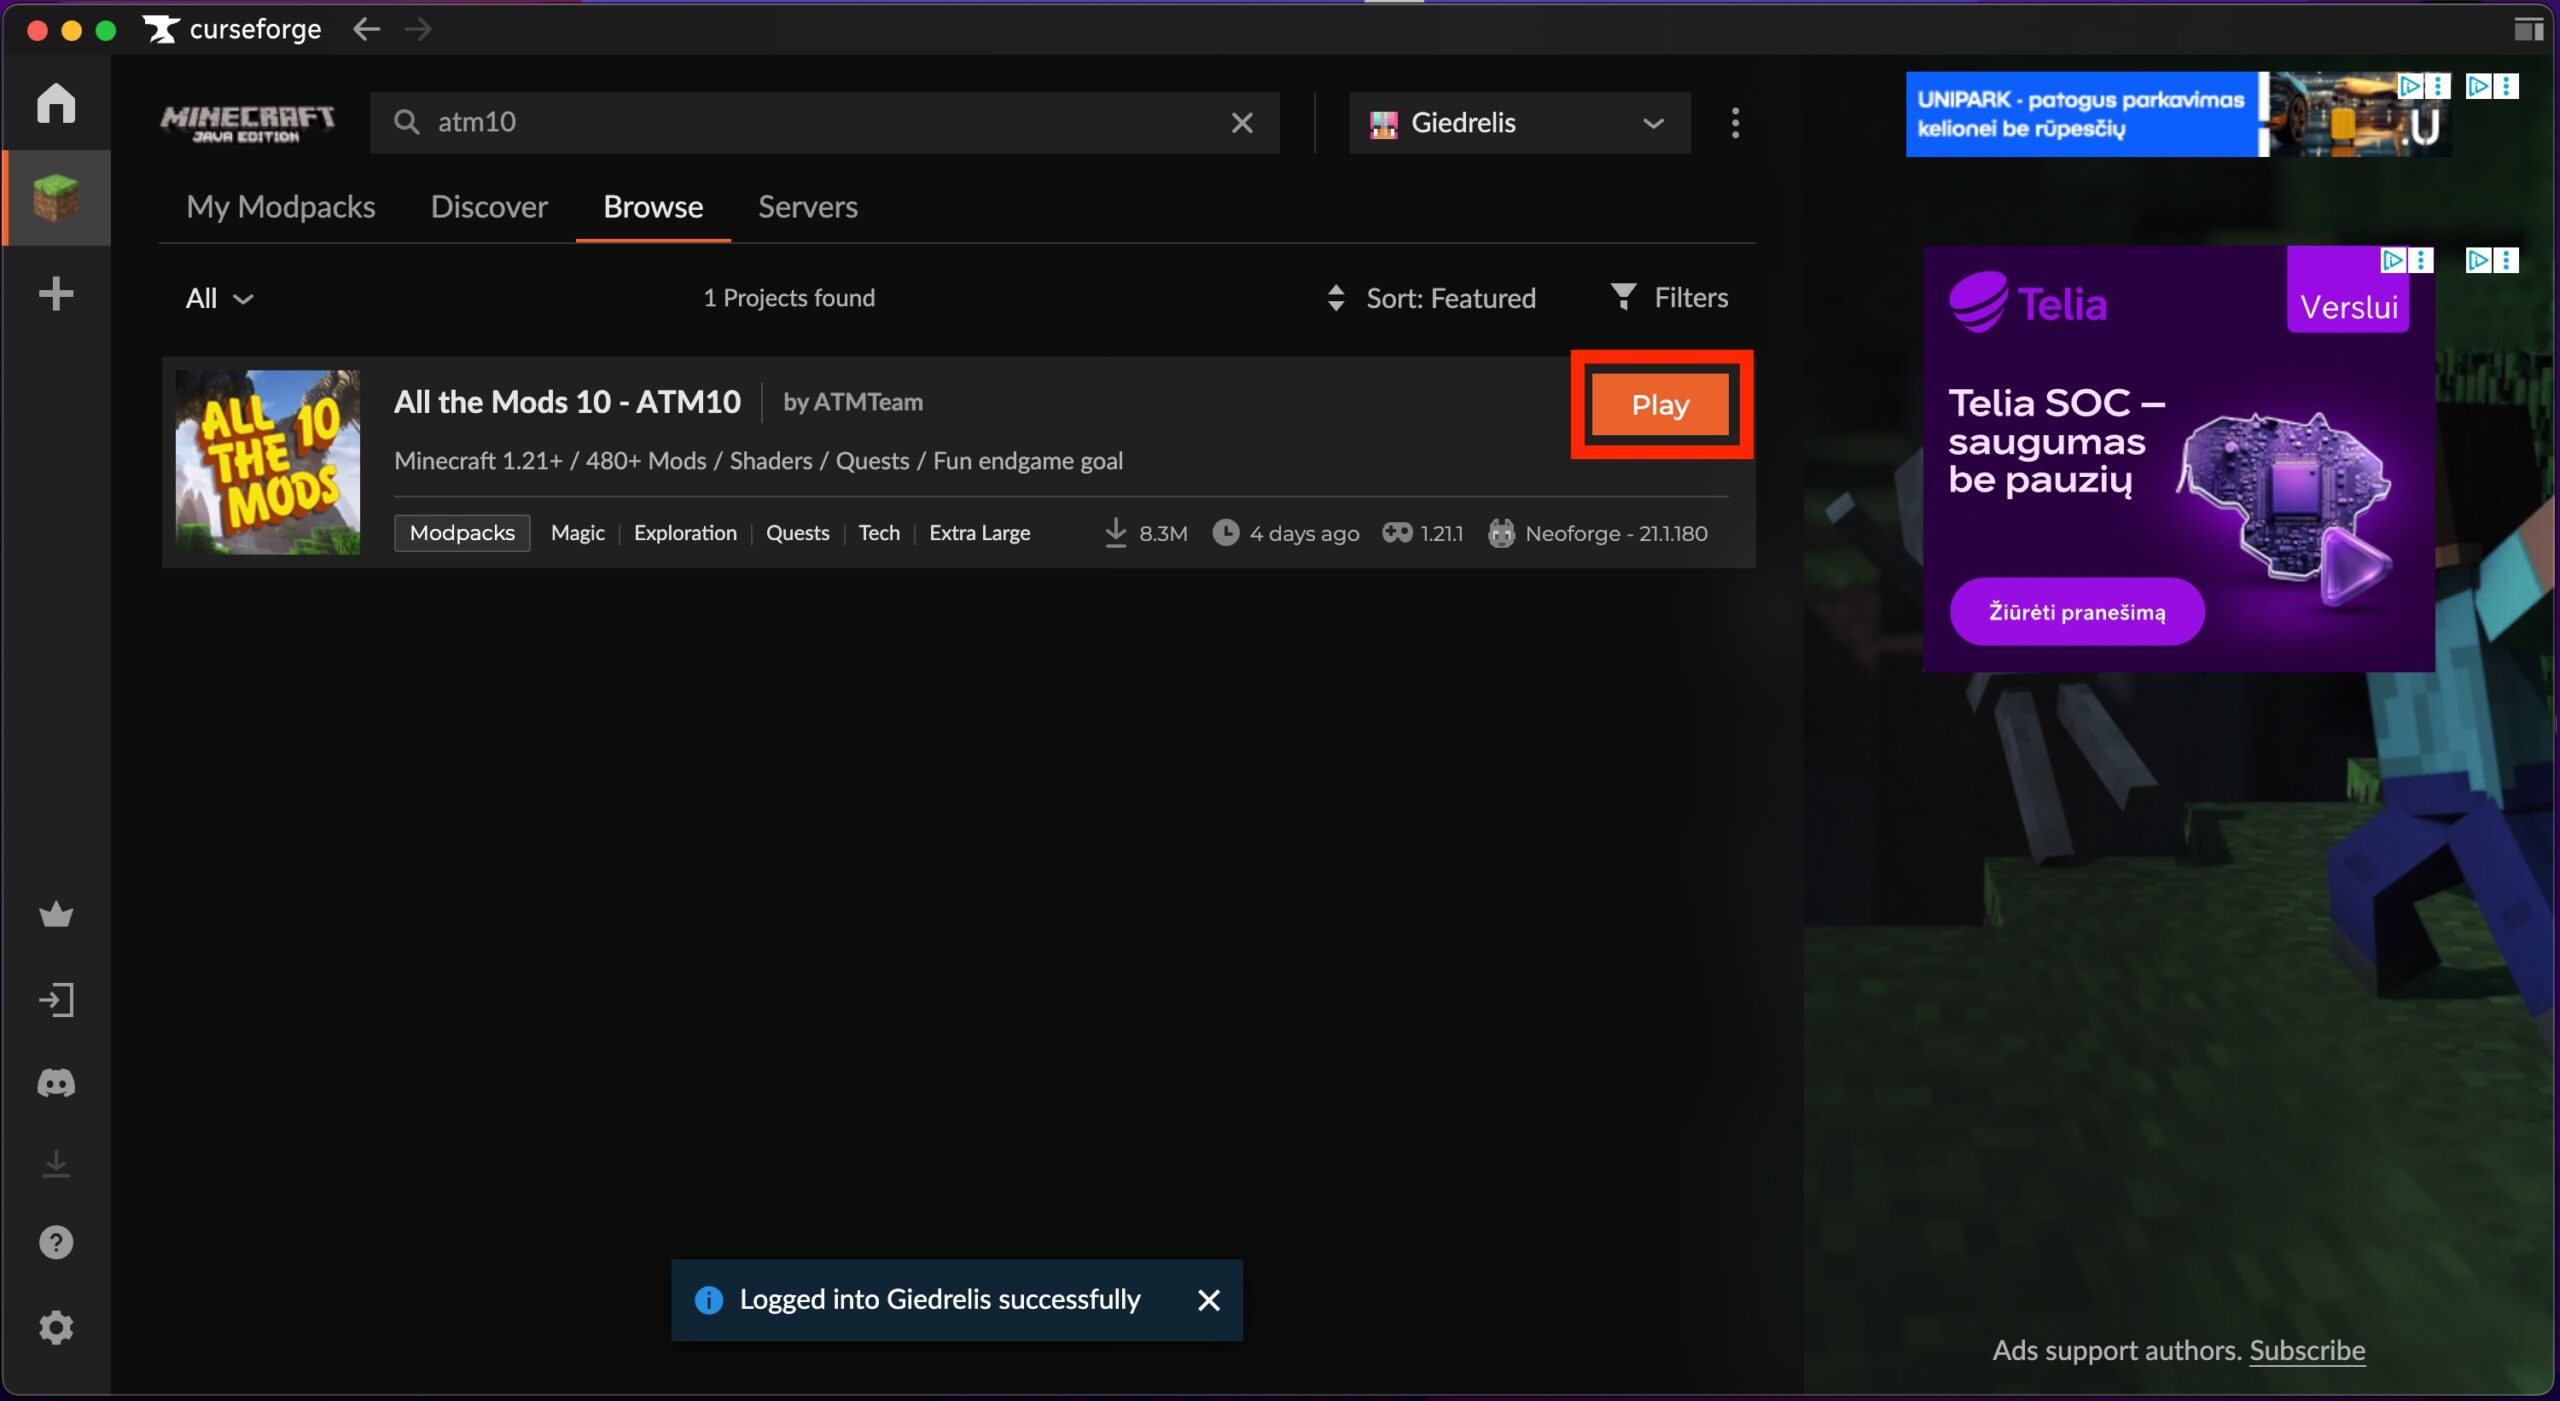Click the 4 days ago update time
Viewport: 2560px width, 1401px height.
coord(1287,533)
